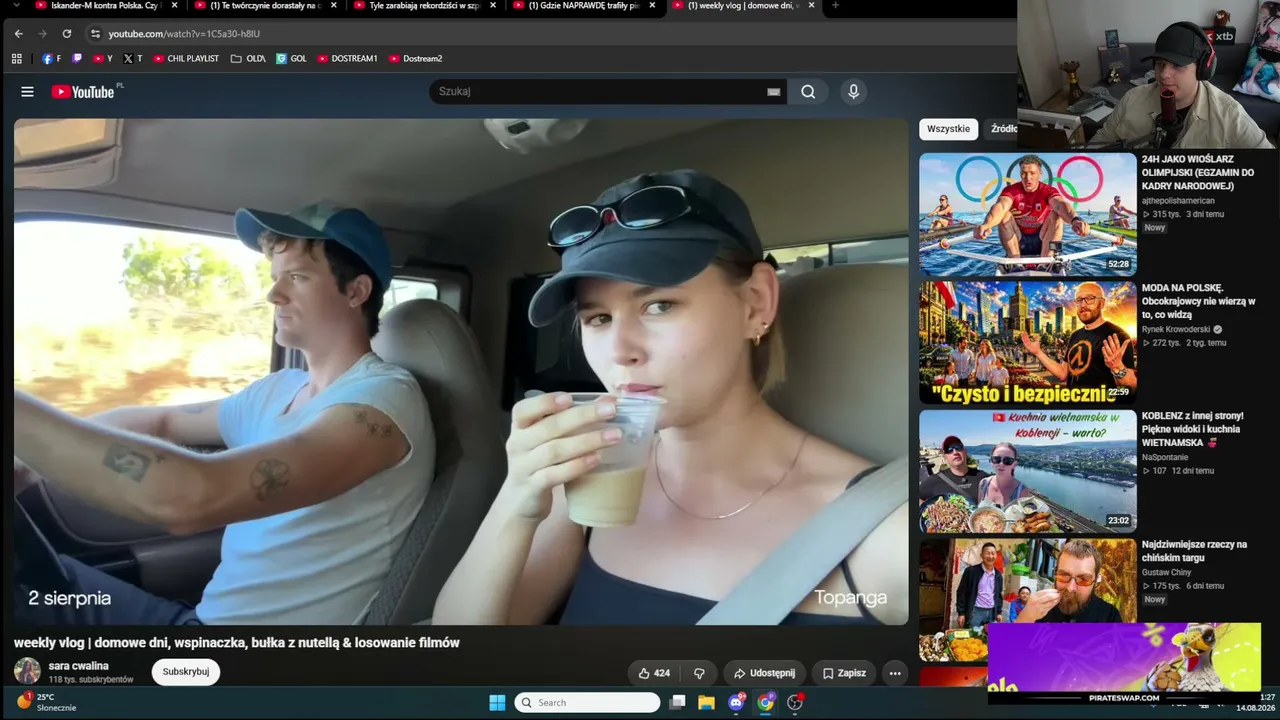Screen dimensions: 1280x720
Task: Open File Explorer from the taskbar
Action: pyautogui.click(x=706, y=703)
